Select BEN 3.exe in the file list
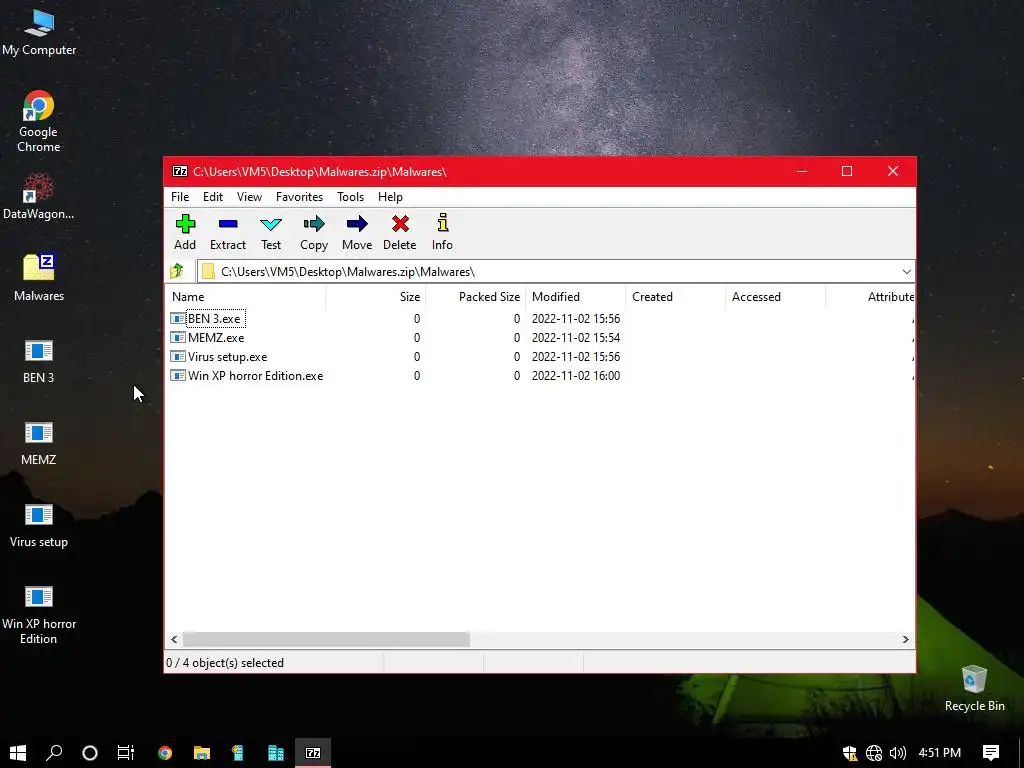 [x=214, y=319]
